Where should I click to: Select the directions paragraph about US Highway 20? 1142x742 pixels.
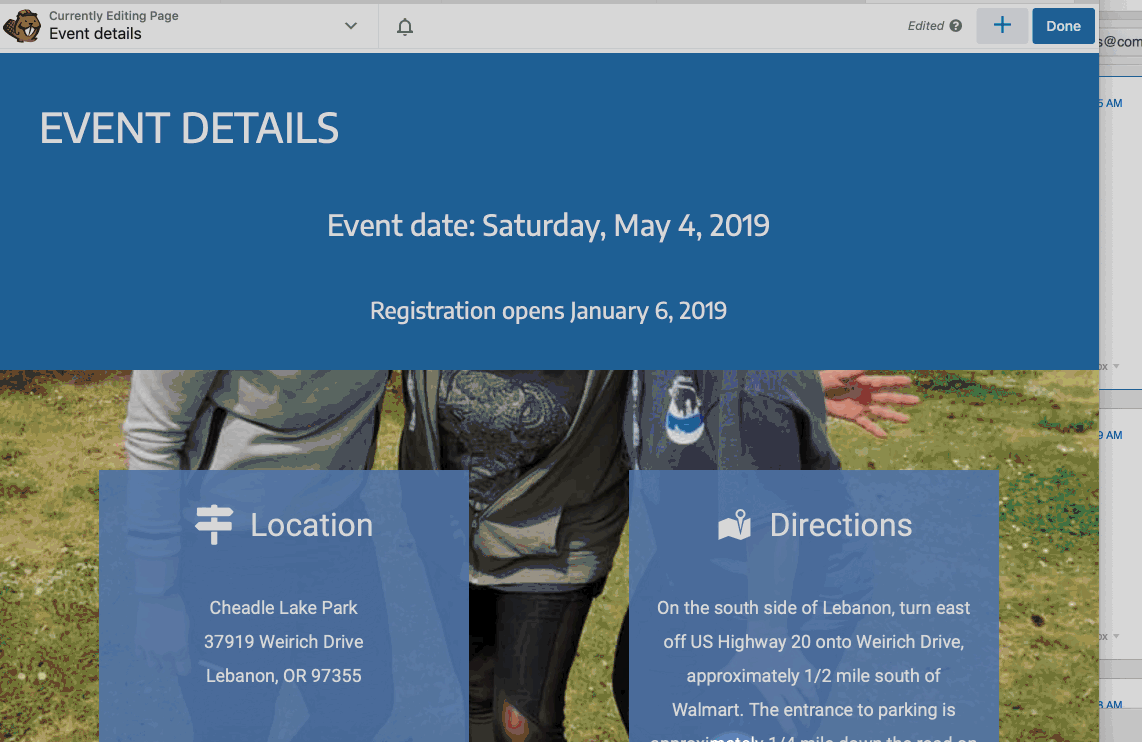point(813,659)
